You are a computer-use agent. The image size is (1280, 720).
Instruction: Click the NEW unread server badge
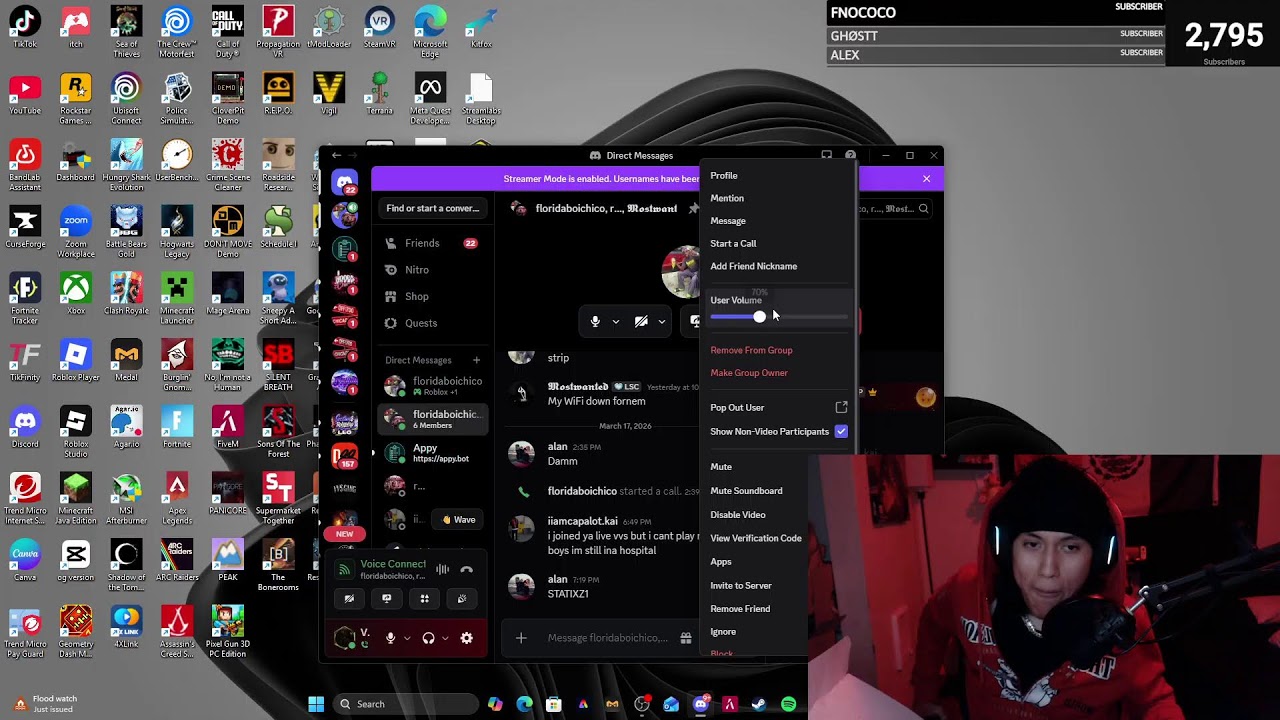pyautogui.click(x=344, y=534)
